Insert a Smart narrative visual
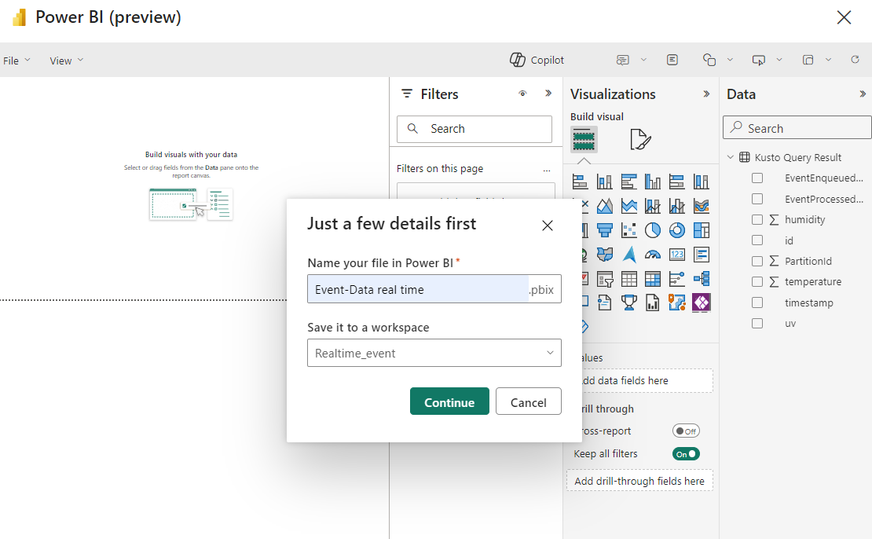 tap(605, 303)
